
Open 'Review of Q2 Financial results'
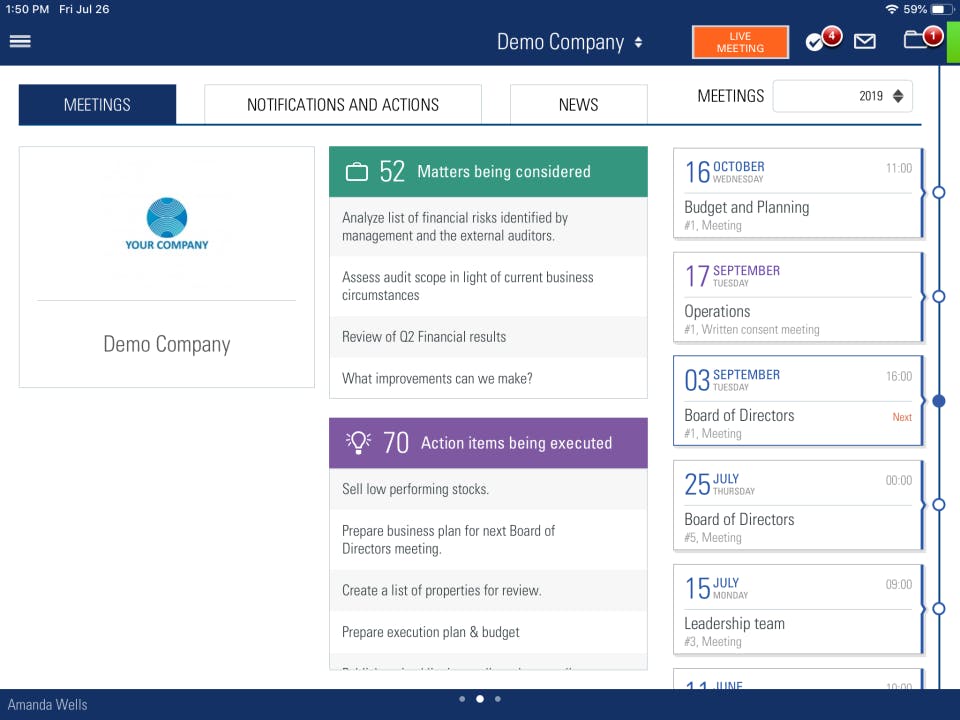click(488, 337)
